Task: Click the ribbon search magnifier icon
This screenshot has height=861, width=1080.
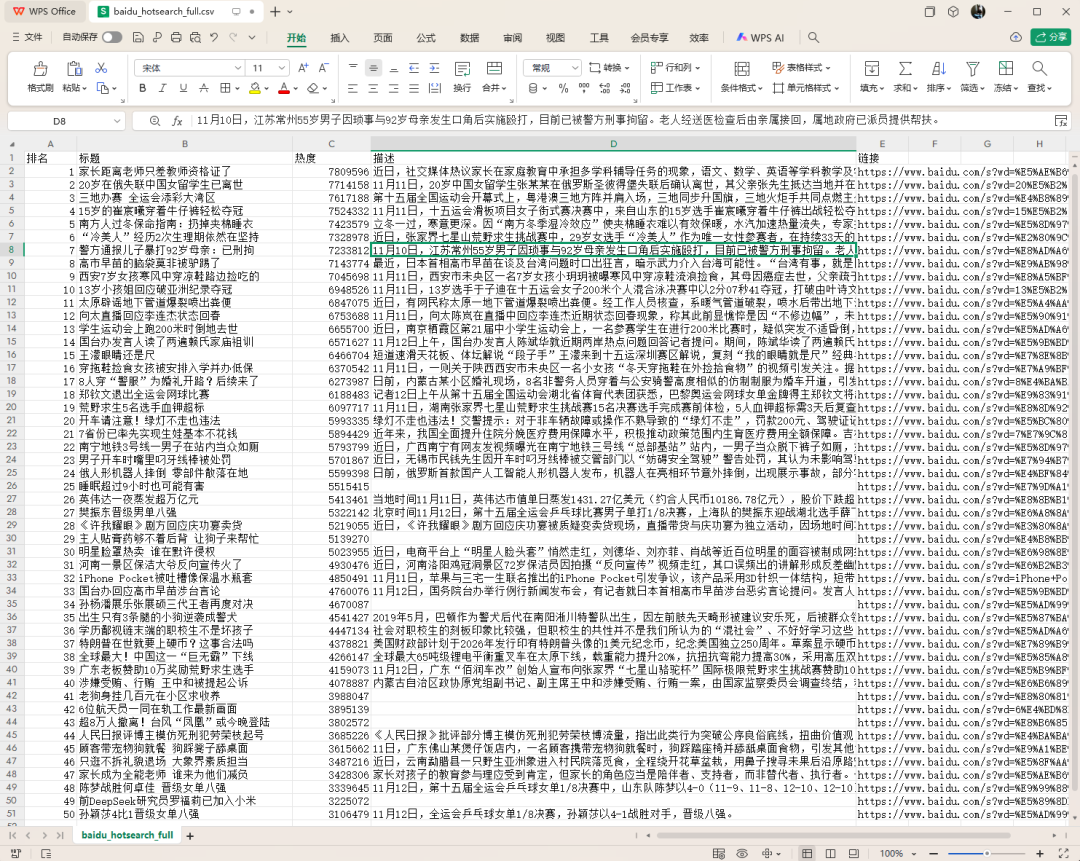Action: coord(813,37)
